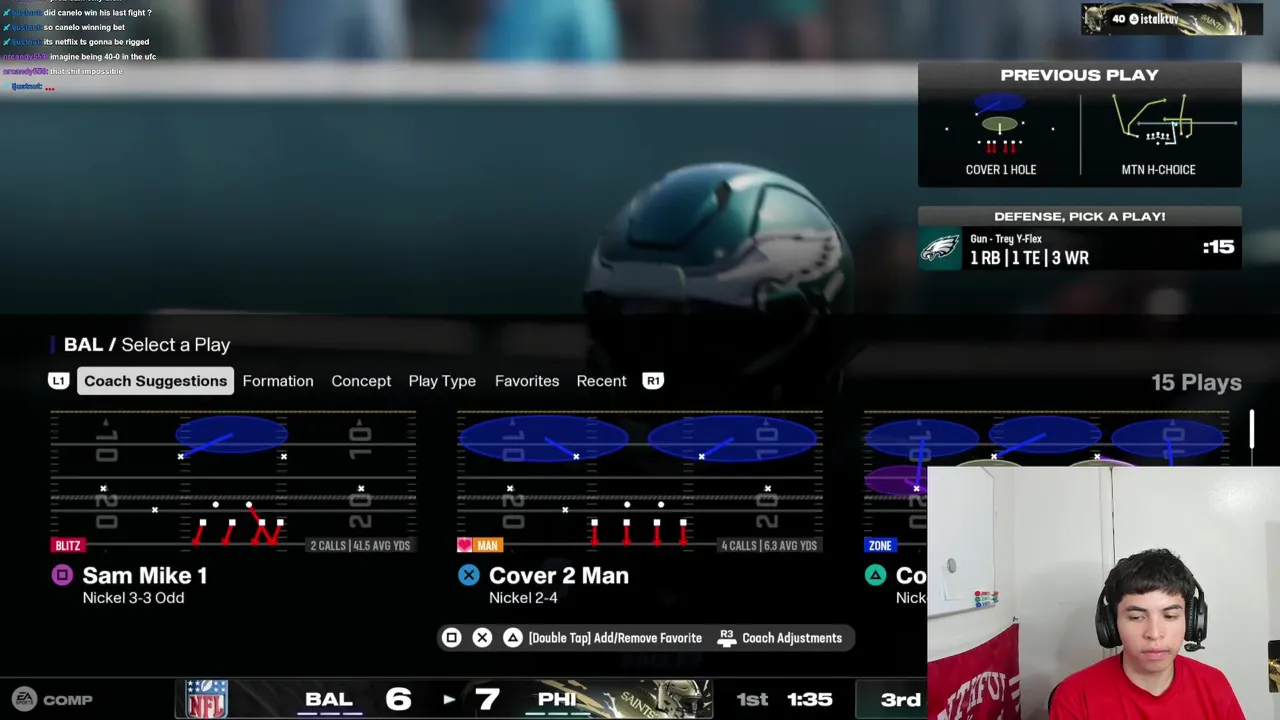Pick the Sam Mike 1 play diagram

[x=233, y=481]
